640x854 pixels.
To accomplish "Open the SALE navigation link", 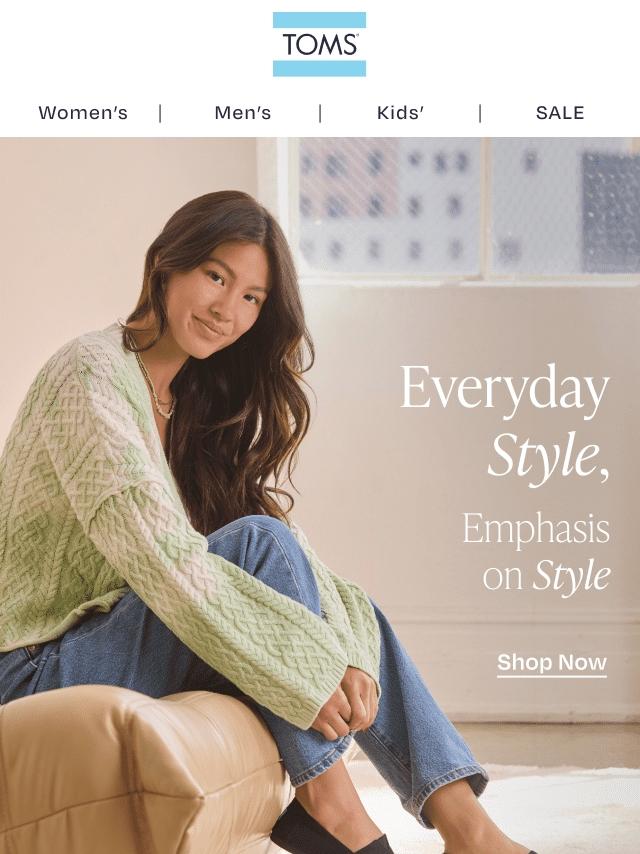I will [x=560, y=113].
